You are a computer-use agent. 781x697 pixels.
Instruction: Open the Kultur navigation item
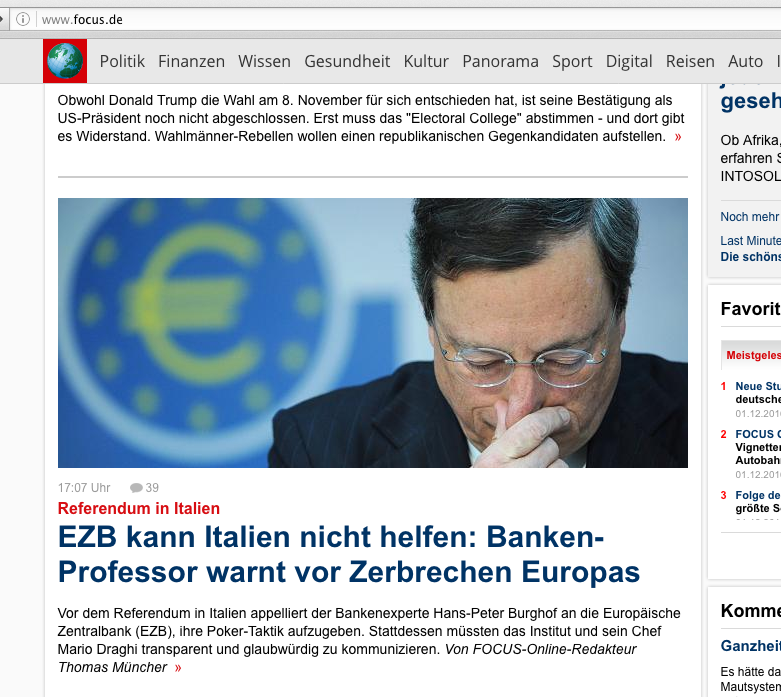[426, 61]
